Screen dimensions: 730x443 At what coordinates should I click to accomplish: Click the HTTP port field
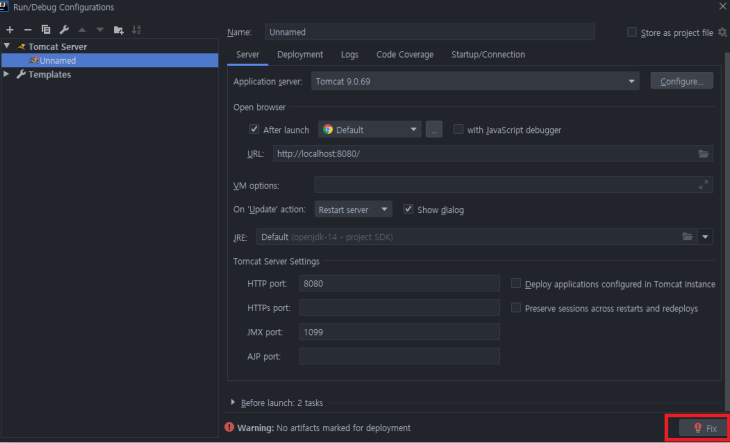(399, 283)
